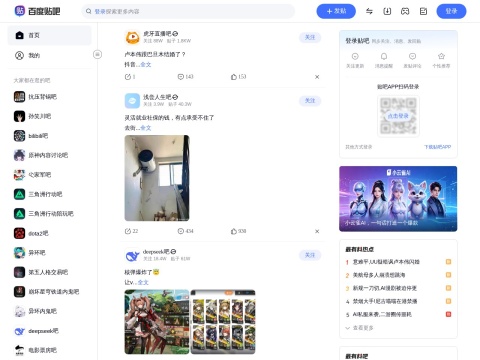
Task: Click the dota2吧 red paw icon
Action: pyautogui.click(x=19, y=233)
